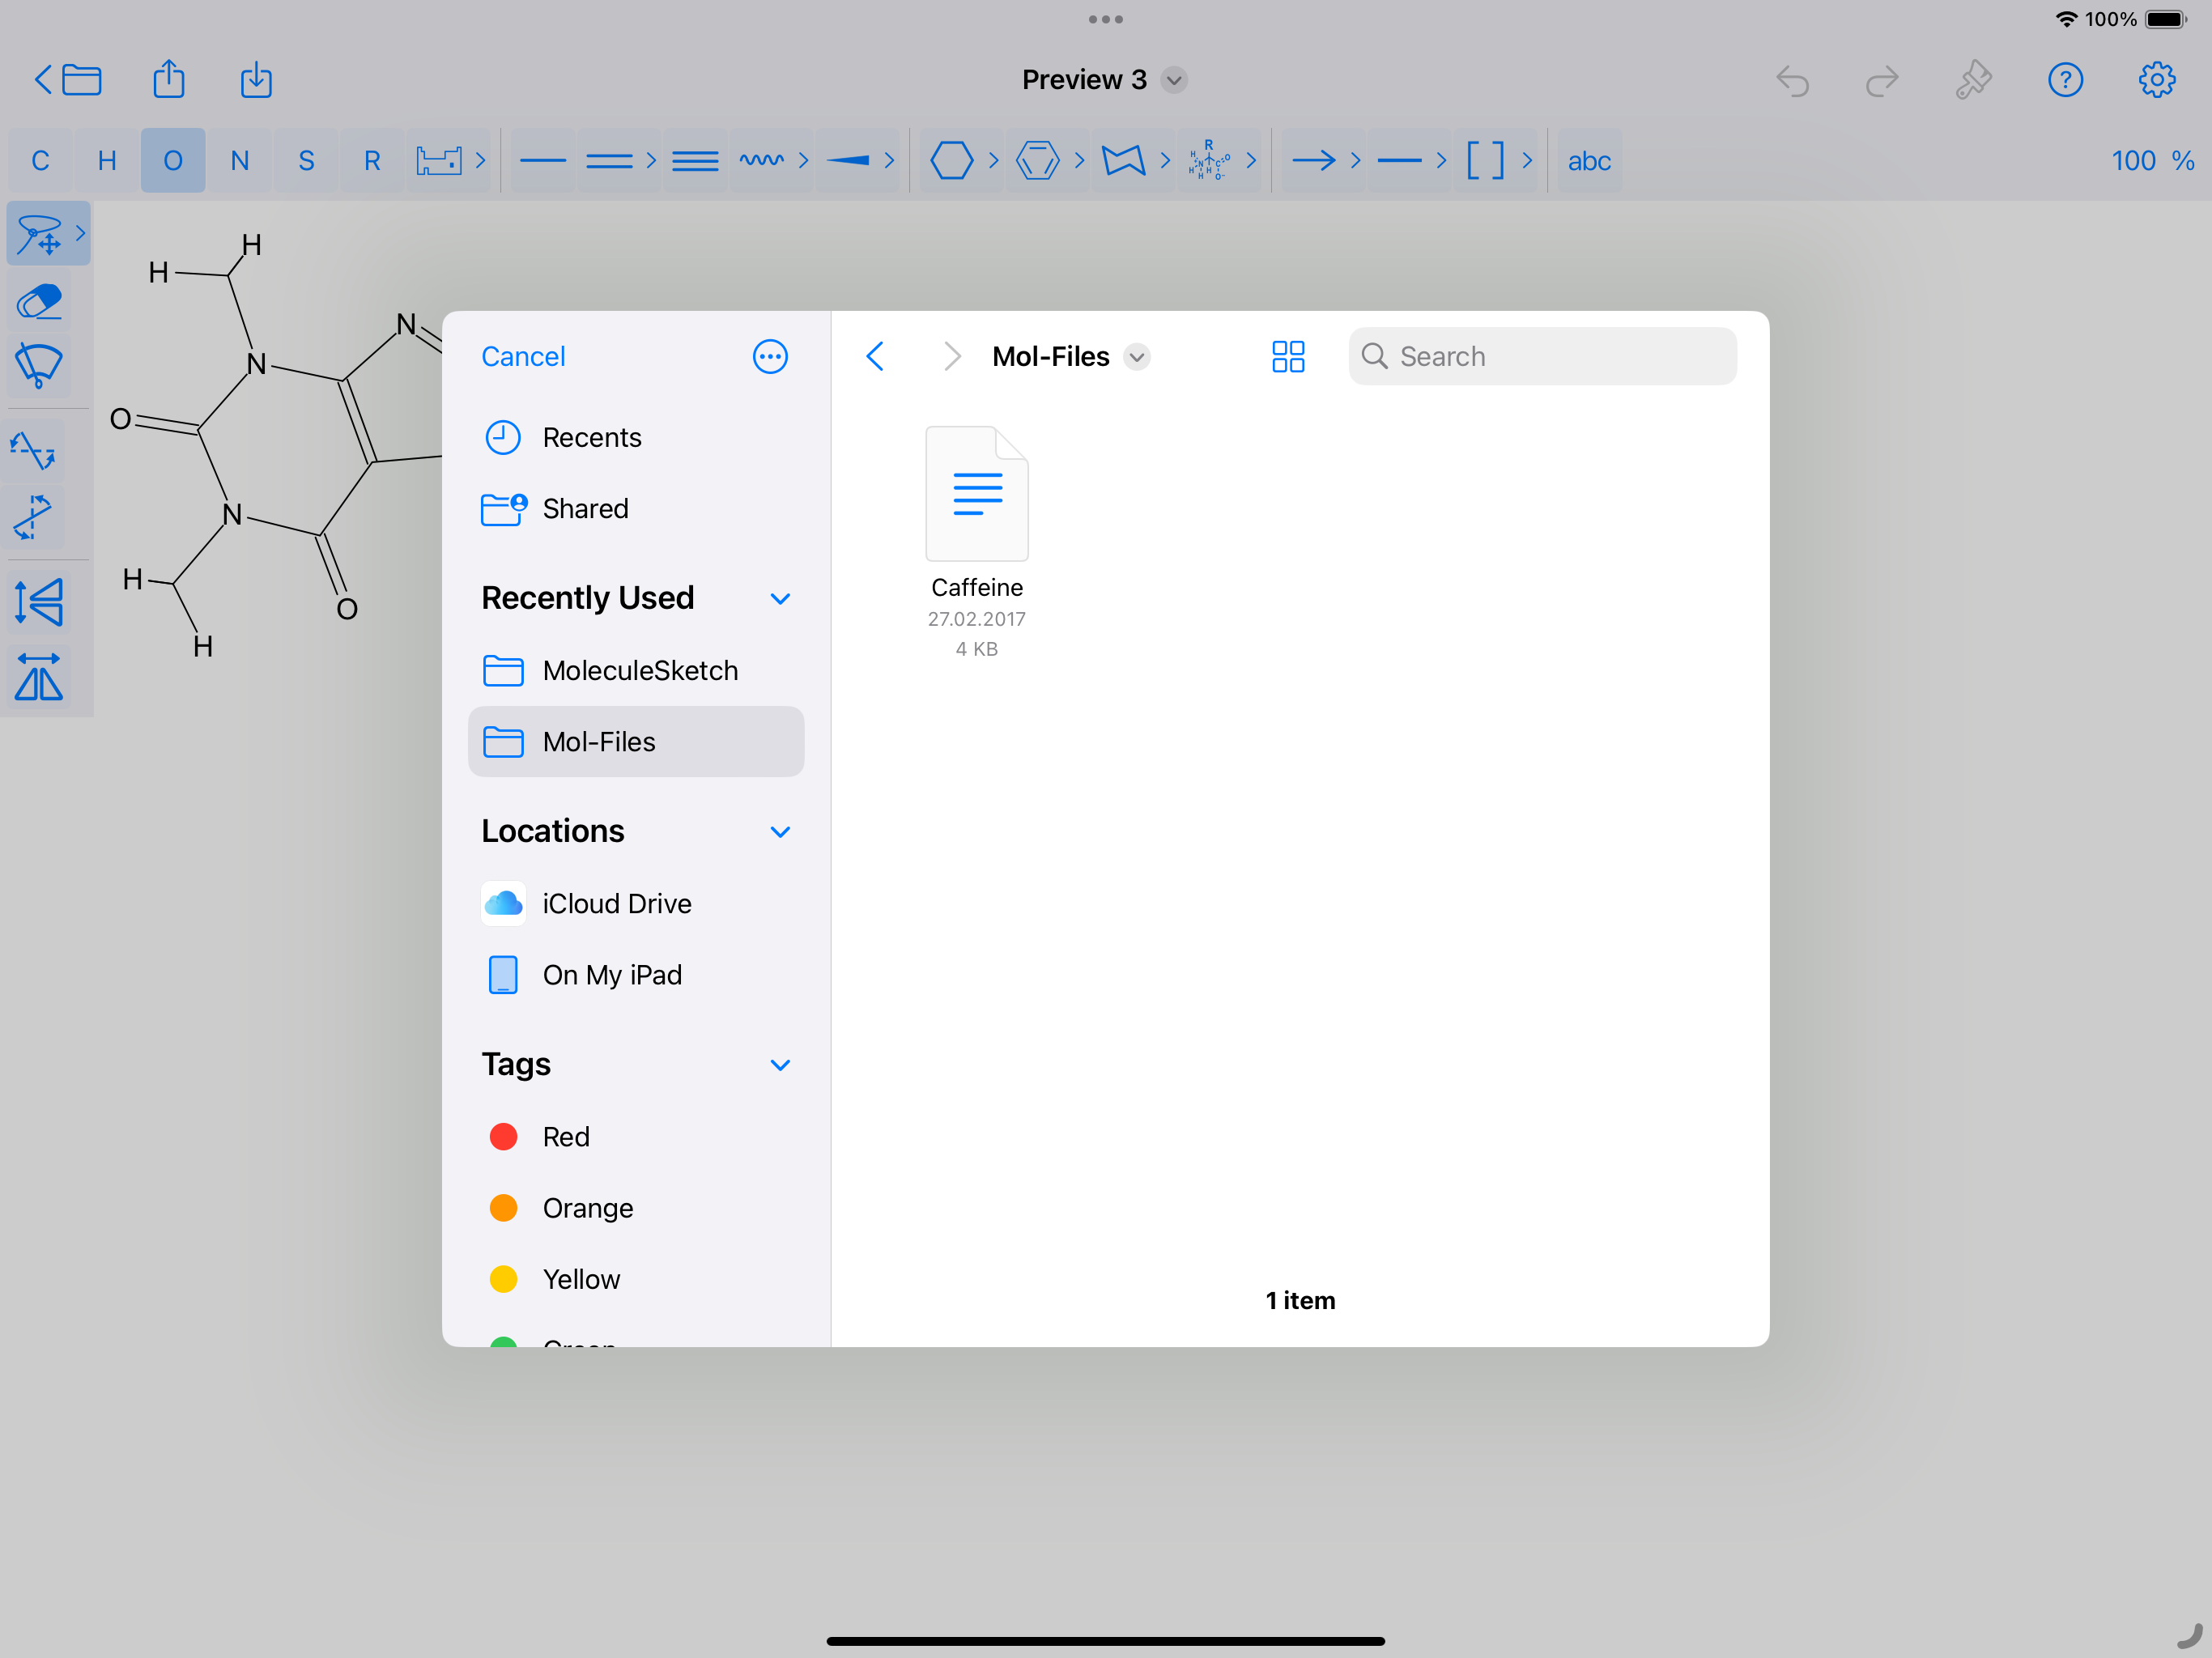This screenshot has height=1658, width=2212.
Task: Select the R group element
Action: 372,160
